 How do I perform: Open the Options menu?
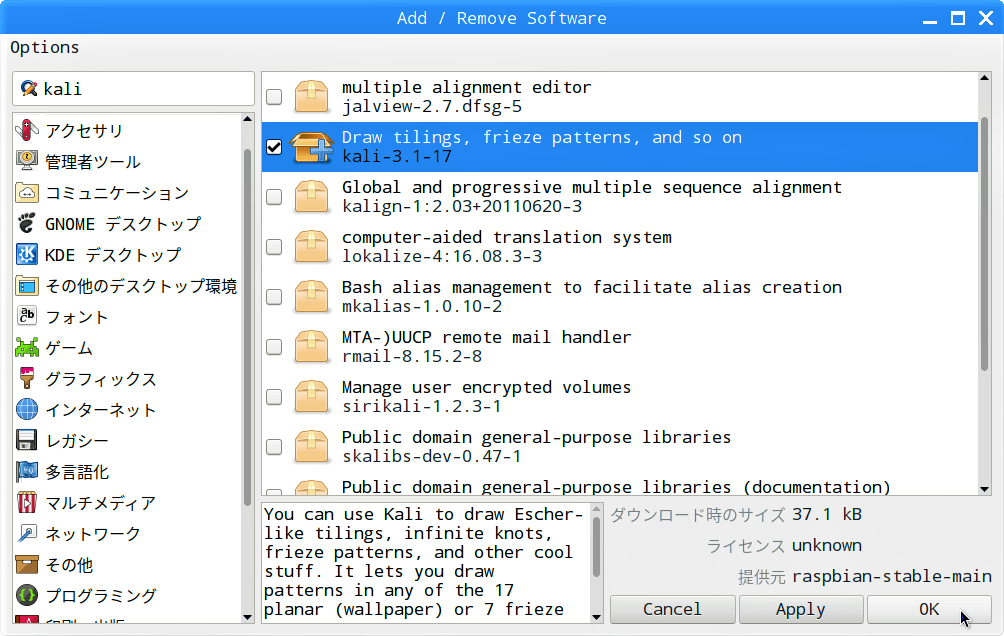(x=45, y=47)
